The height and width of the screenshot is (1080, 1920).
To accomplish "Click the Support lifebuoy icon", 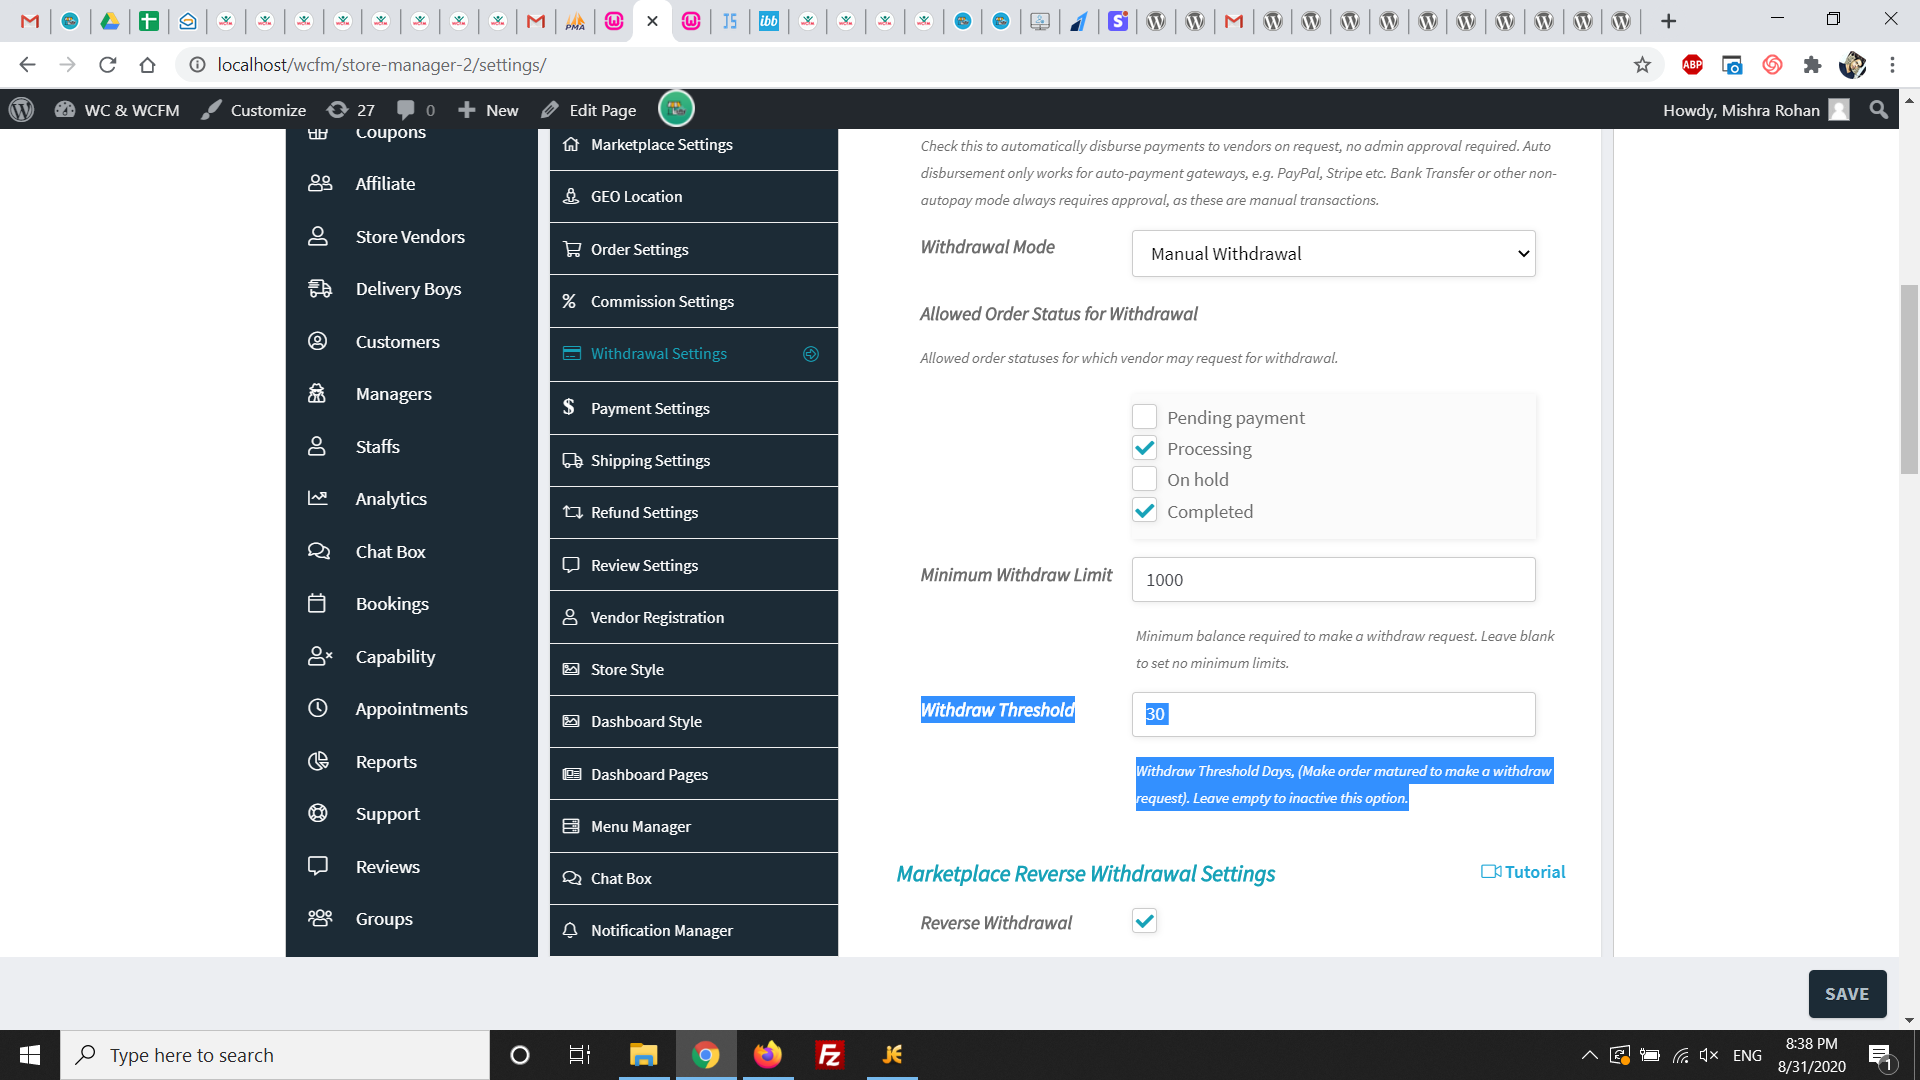I will pos(318,813).
